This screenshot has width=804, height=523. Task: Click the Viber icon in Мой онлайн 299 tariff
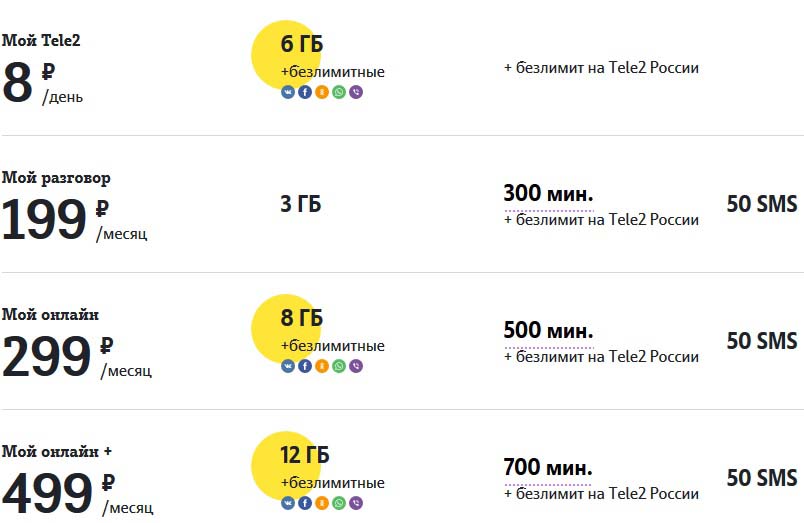(356, 366)
